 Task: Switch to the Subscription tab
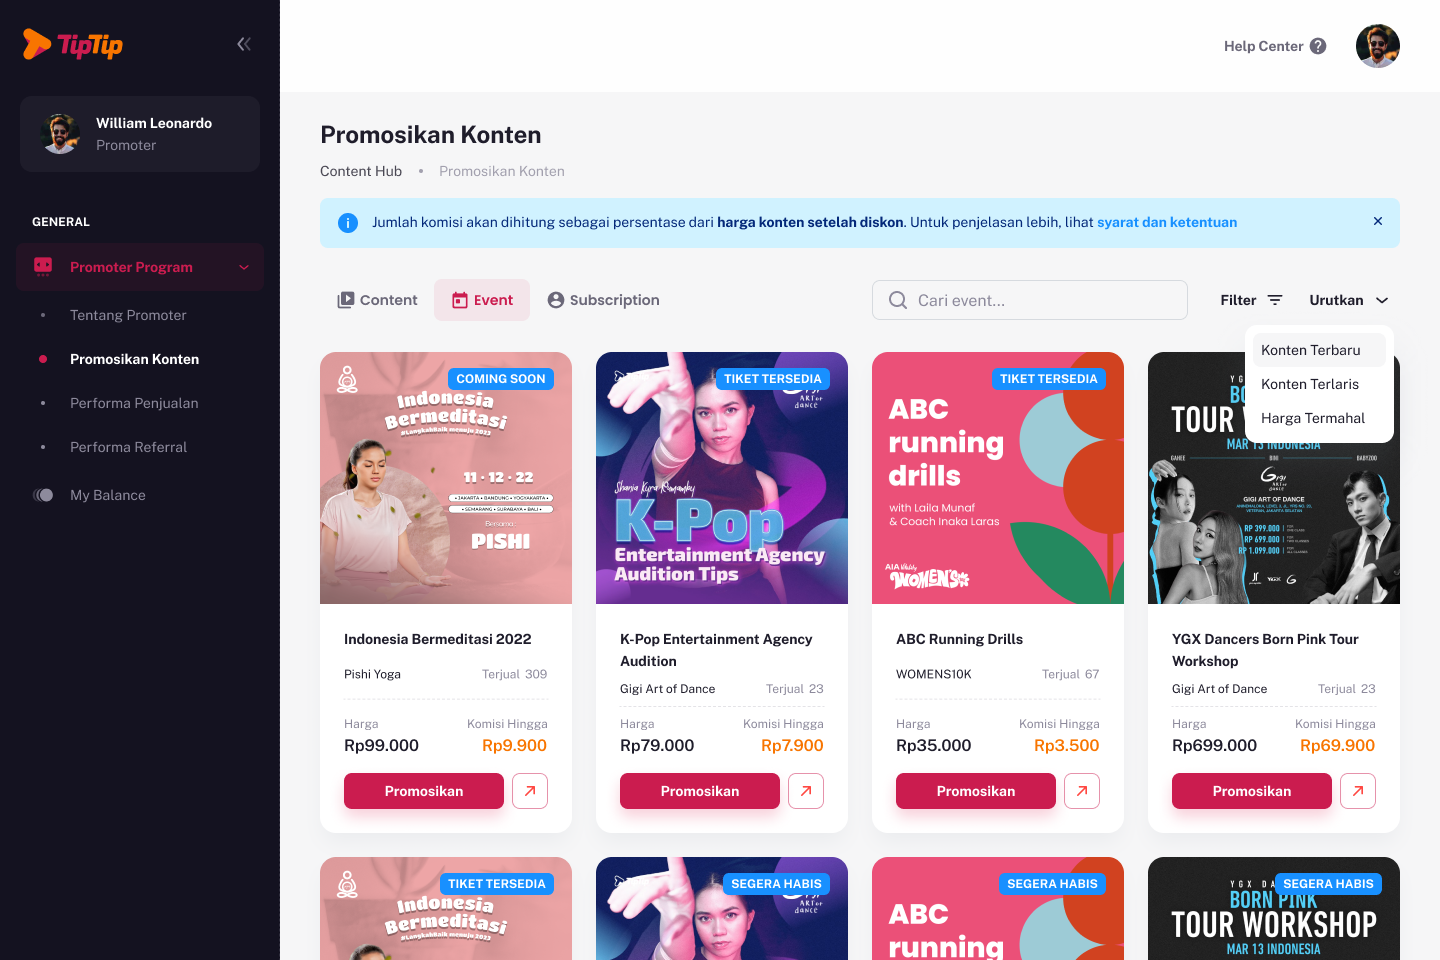pos(603,300)
